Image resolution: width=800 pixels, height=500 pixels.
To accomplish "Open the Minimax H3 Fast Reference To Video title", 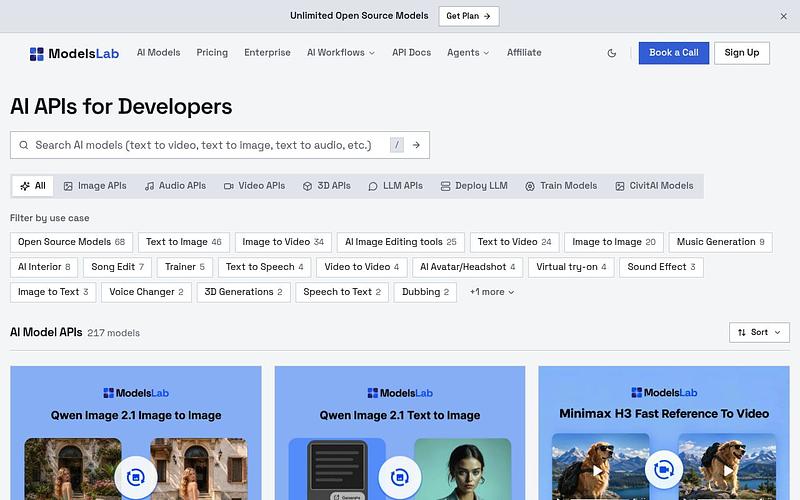I will tap(664, 414).
